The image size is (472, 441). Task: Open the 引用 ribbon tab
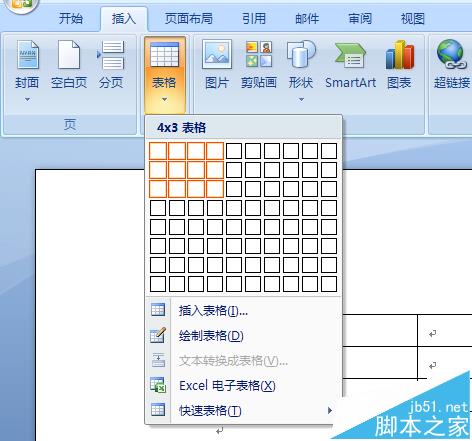tap(254, 18)
